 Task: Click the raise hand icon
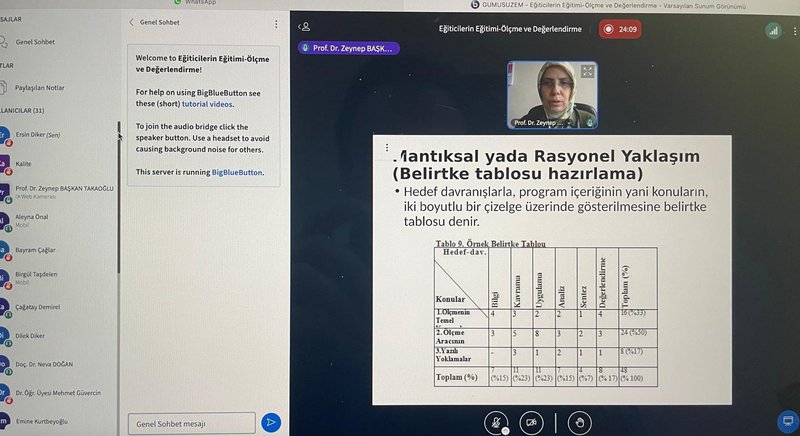576,423
